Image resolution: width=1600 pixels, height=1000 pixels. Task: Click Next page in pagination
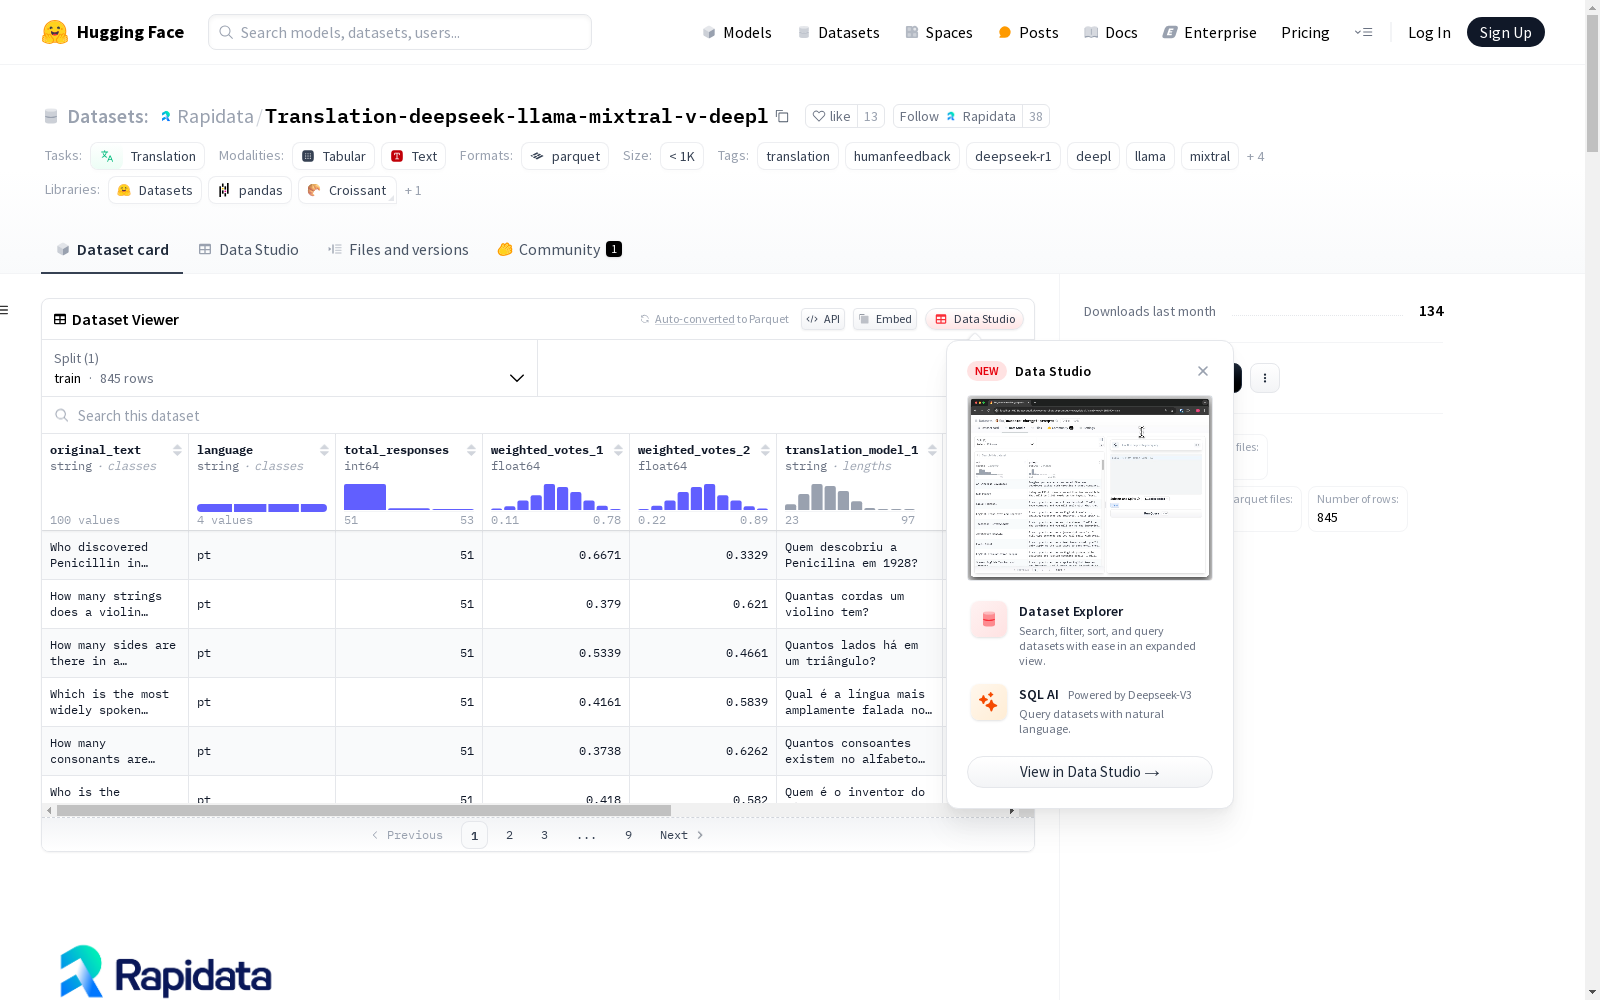[681, 835]
